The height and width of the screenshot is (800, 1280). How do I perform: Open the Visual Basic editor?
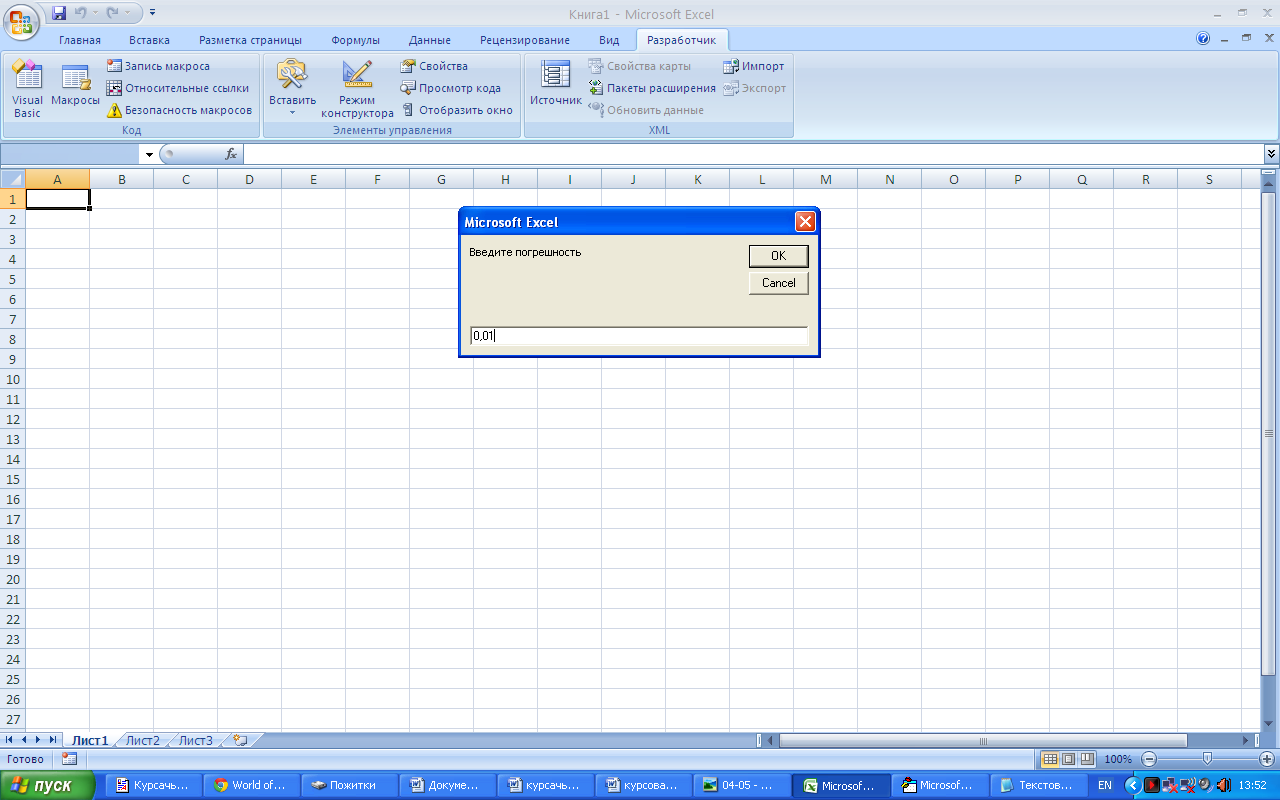pyautogui.click(x=27, y=89)
